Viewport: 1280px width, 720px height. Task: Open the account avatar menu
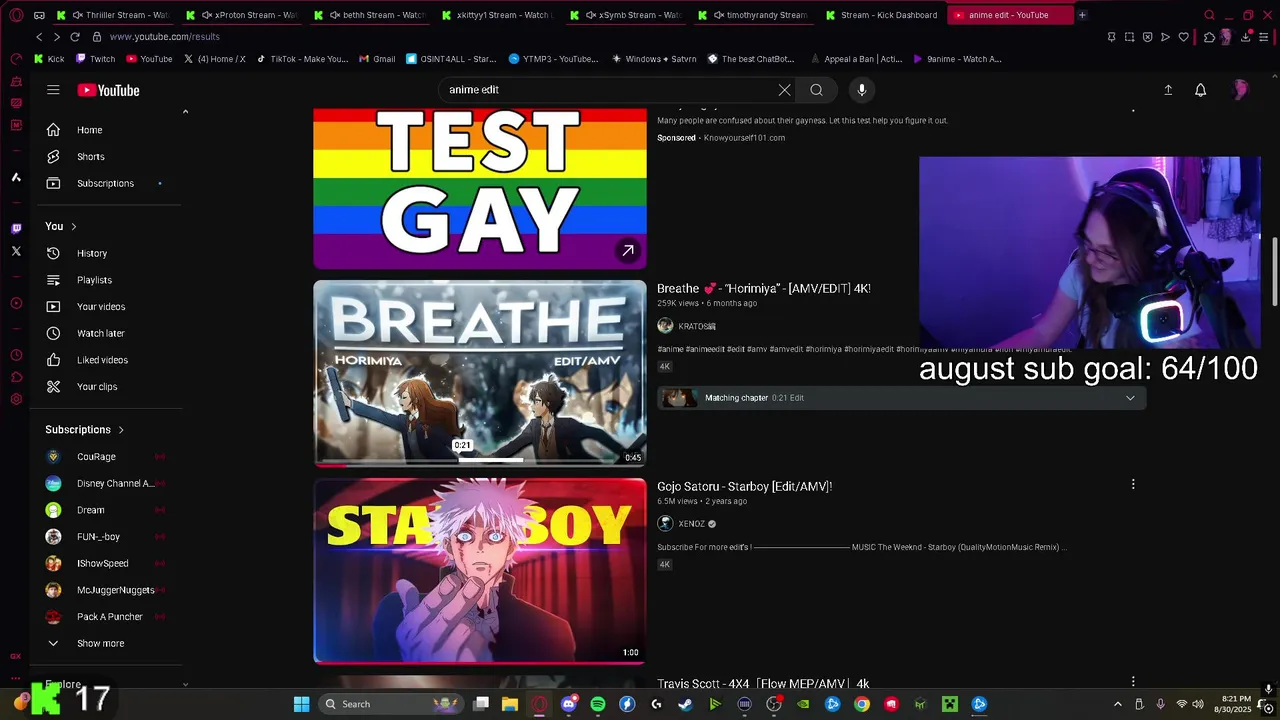point(1240,90)
